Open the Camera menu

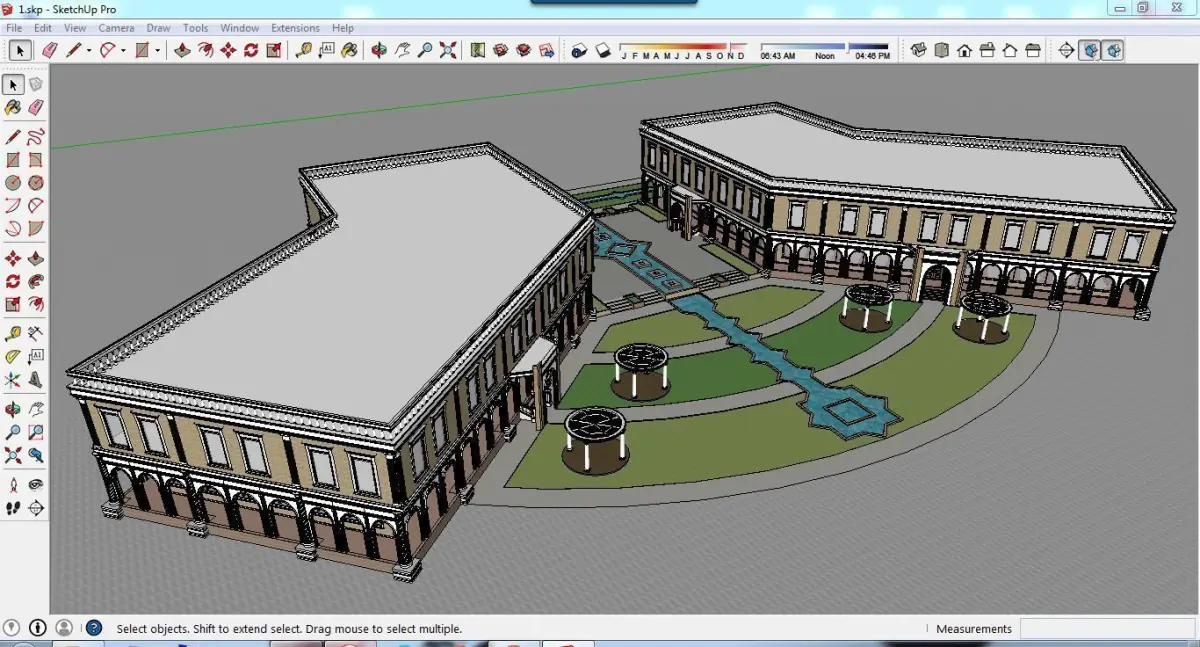(x=116, y=28)
